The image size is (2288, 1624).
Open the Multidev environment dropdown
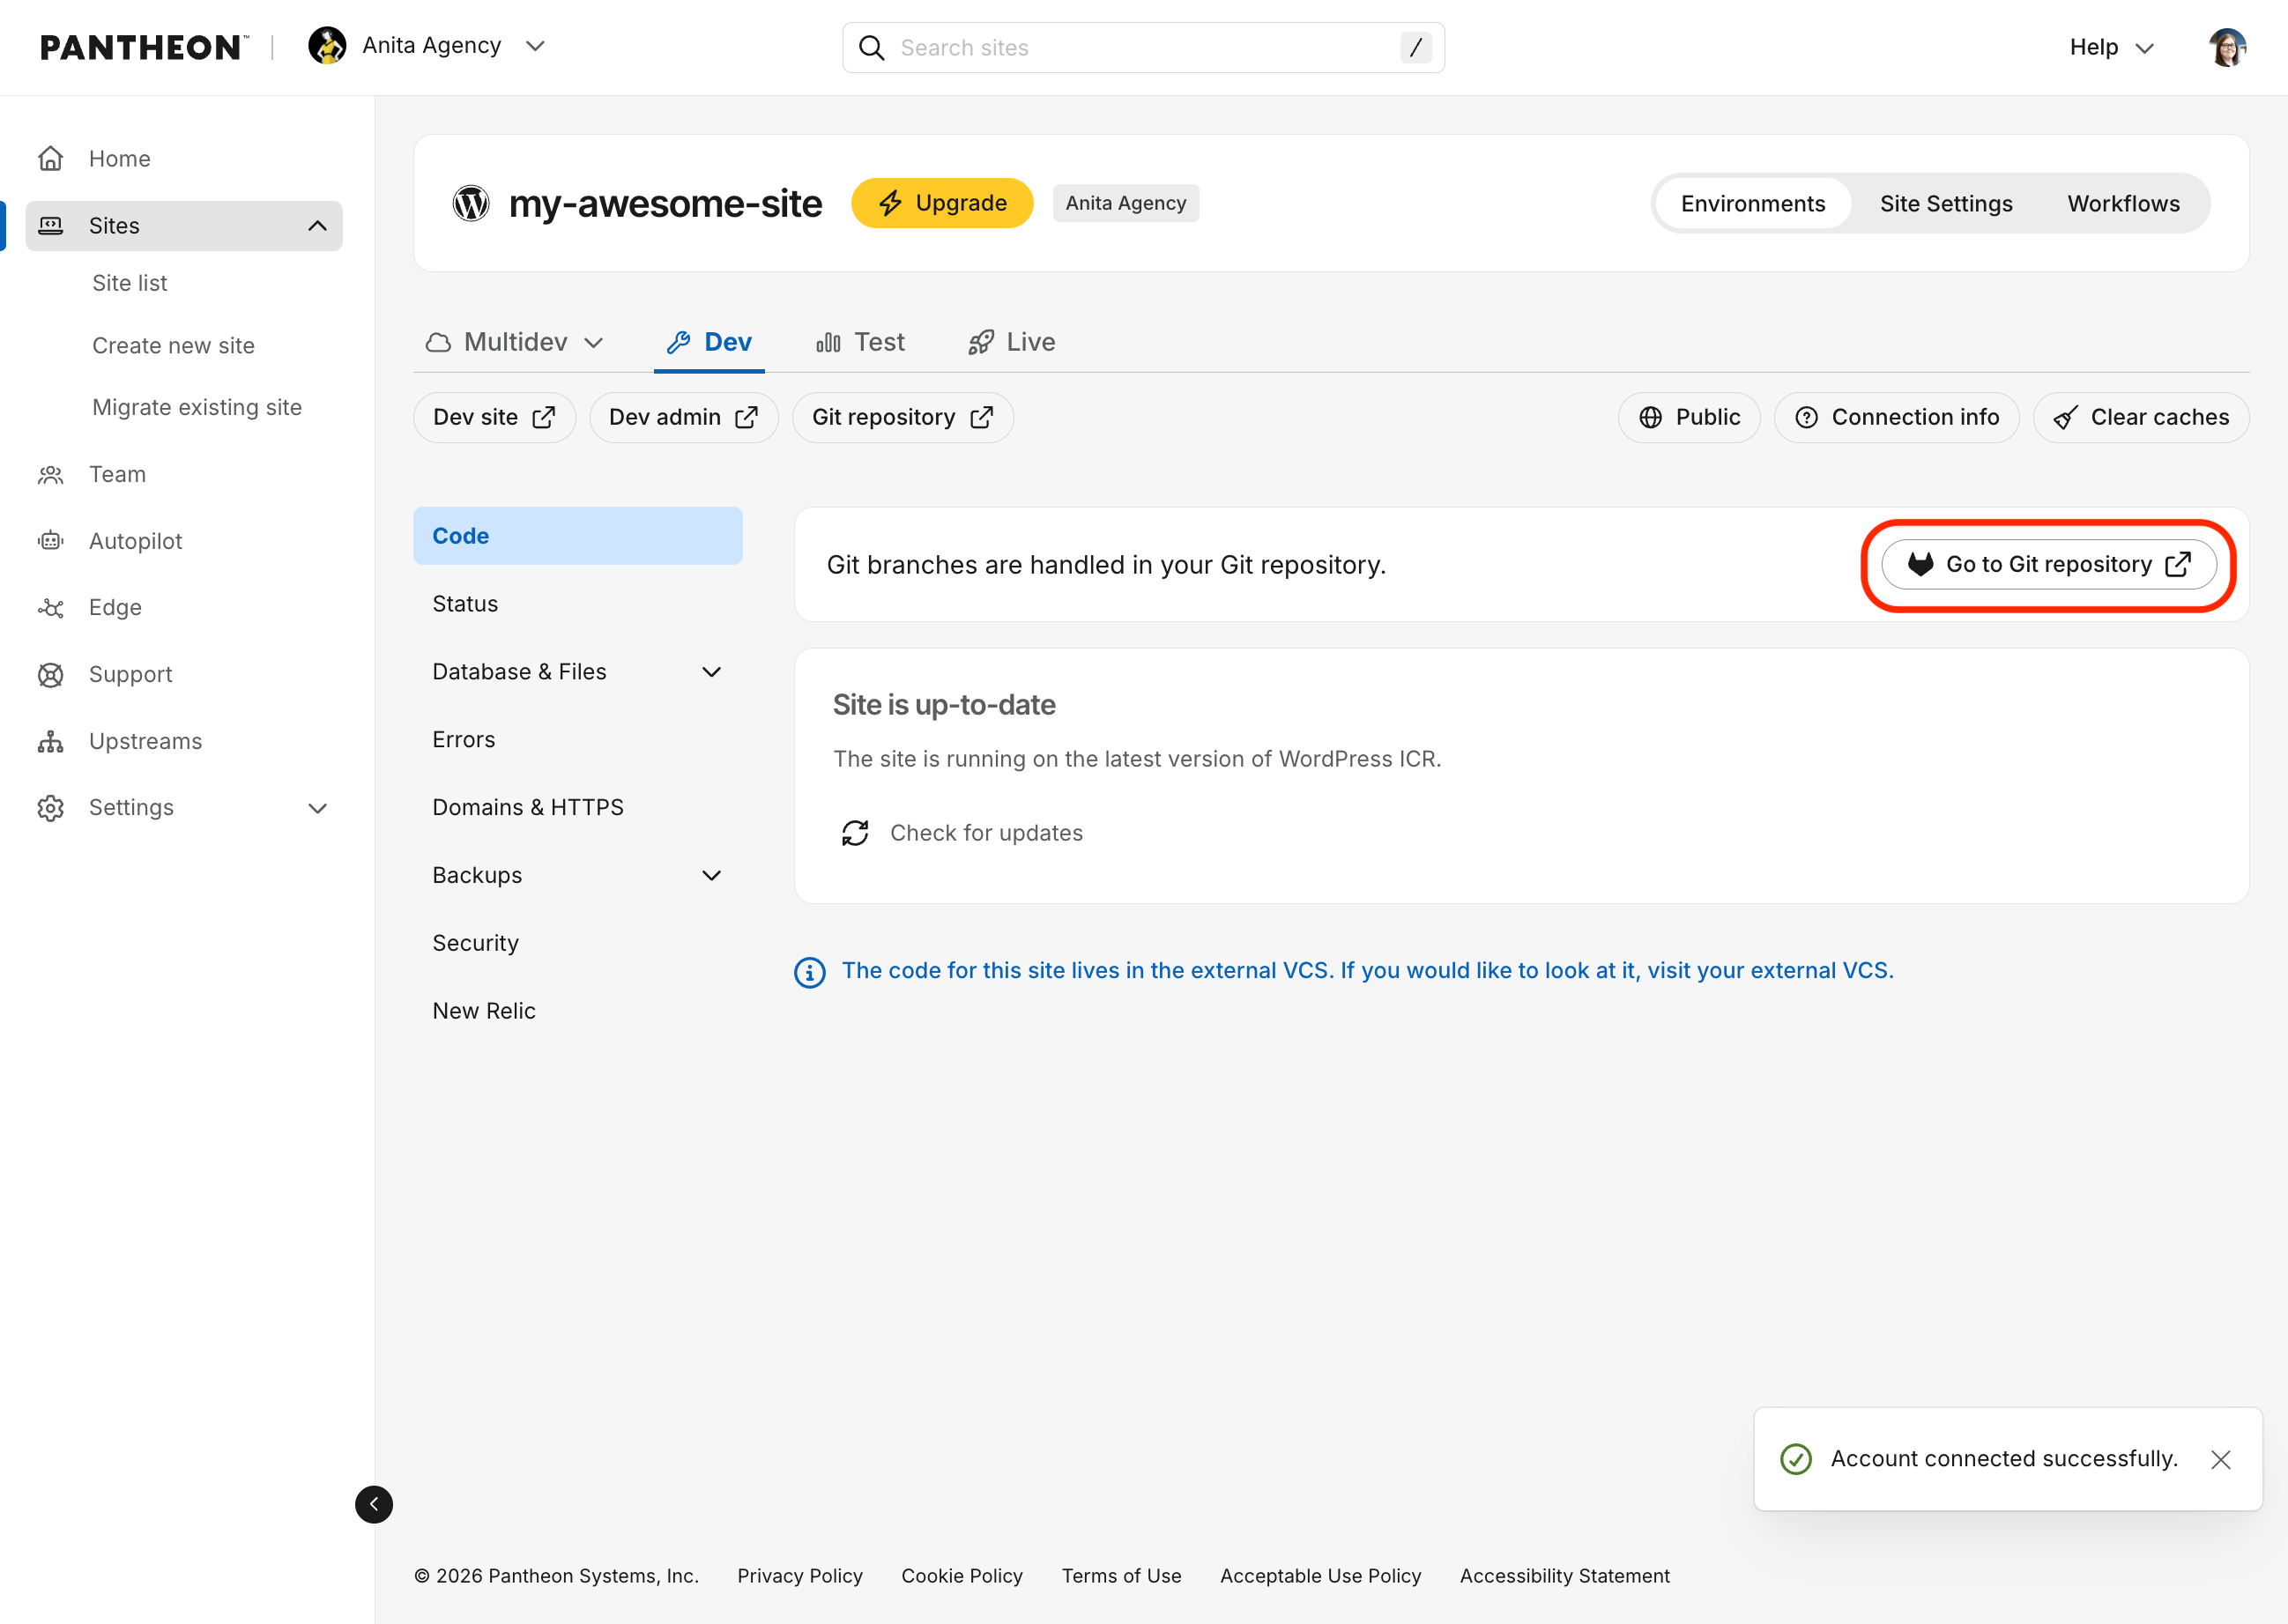[515, 342]
